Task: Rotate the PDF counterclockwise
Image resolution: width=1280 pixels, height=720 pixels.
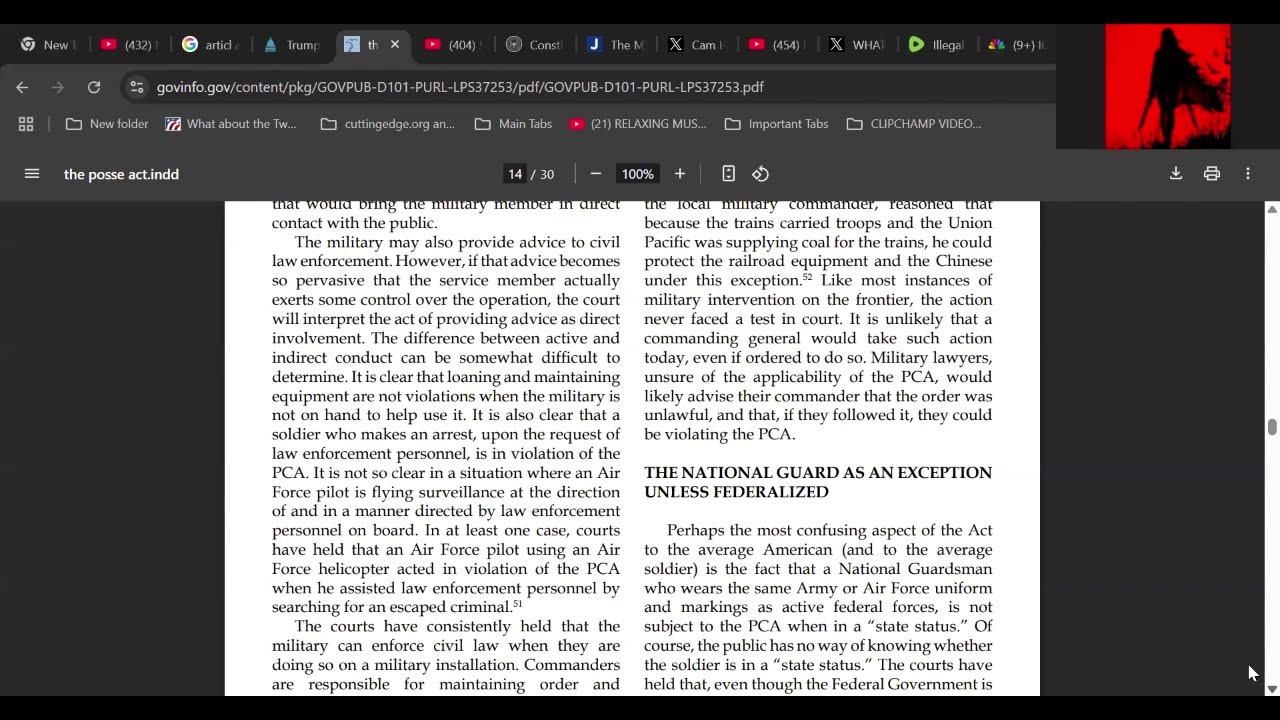Action: (761, 174)
